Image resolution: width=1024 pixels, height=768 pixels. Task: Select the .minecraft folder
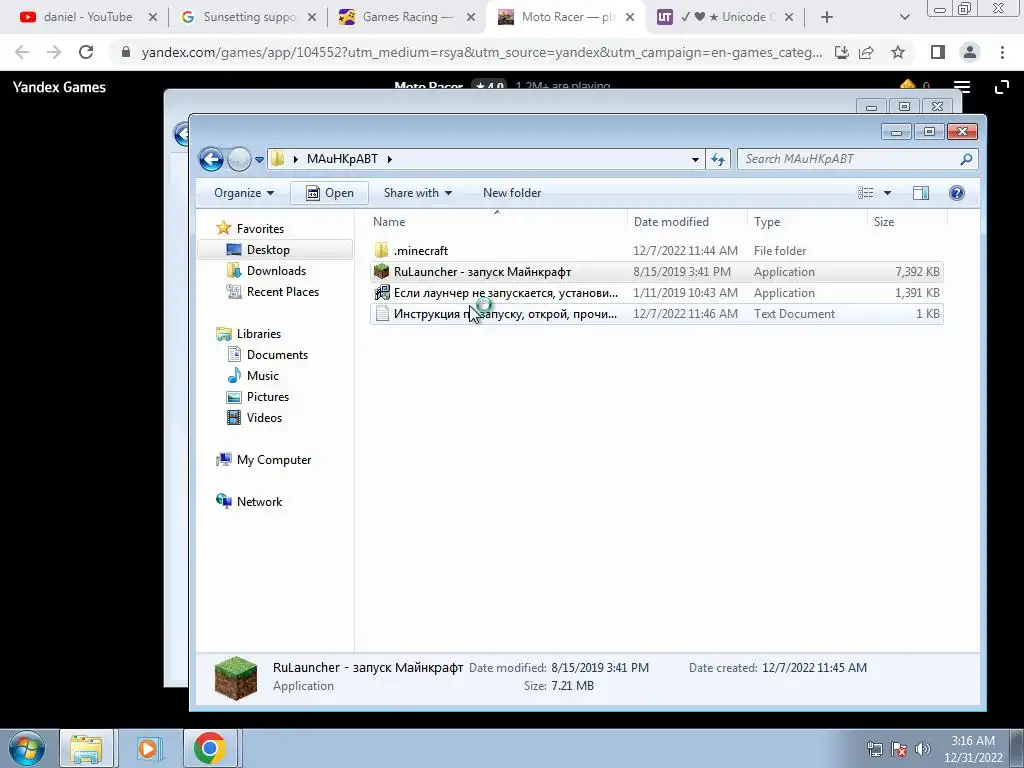(656, 251)
